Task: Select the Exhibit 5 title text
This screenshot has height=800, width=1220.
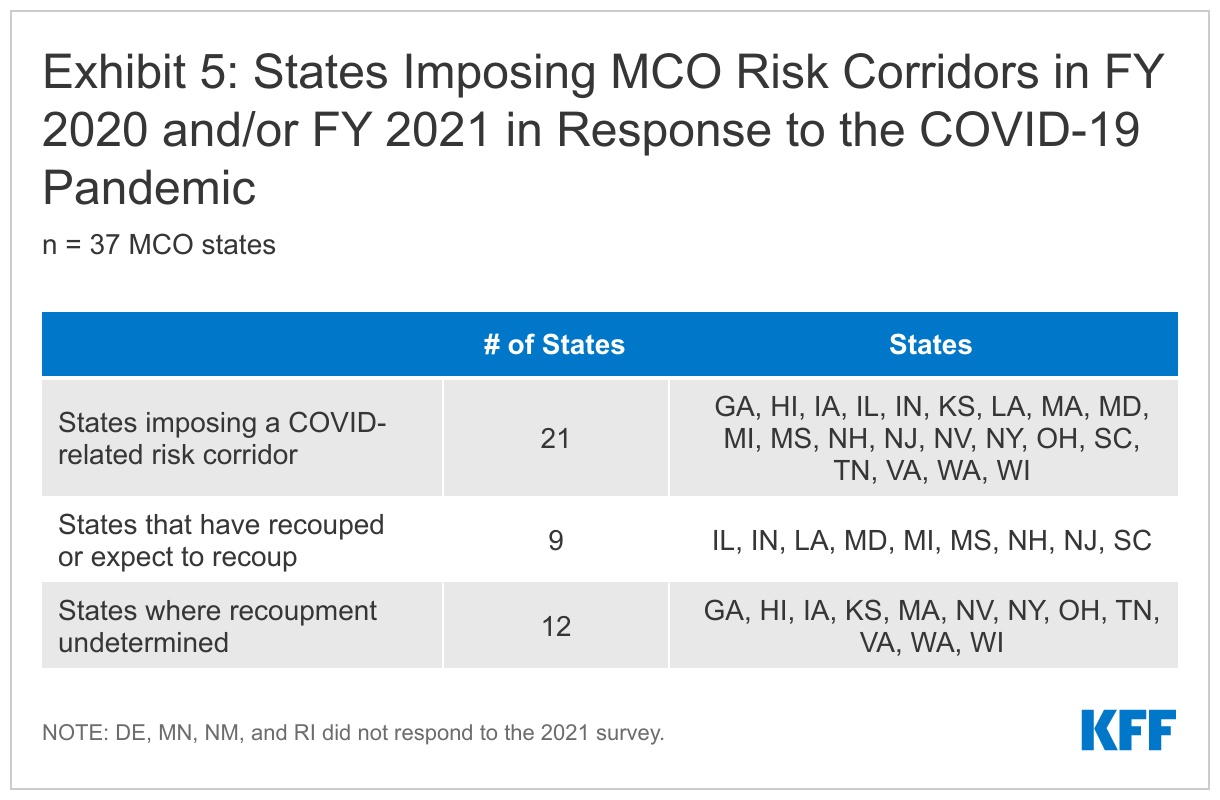Action: click(x=598, y=131)
